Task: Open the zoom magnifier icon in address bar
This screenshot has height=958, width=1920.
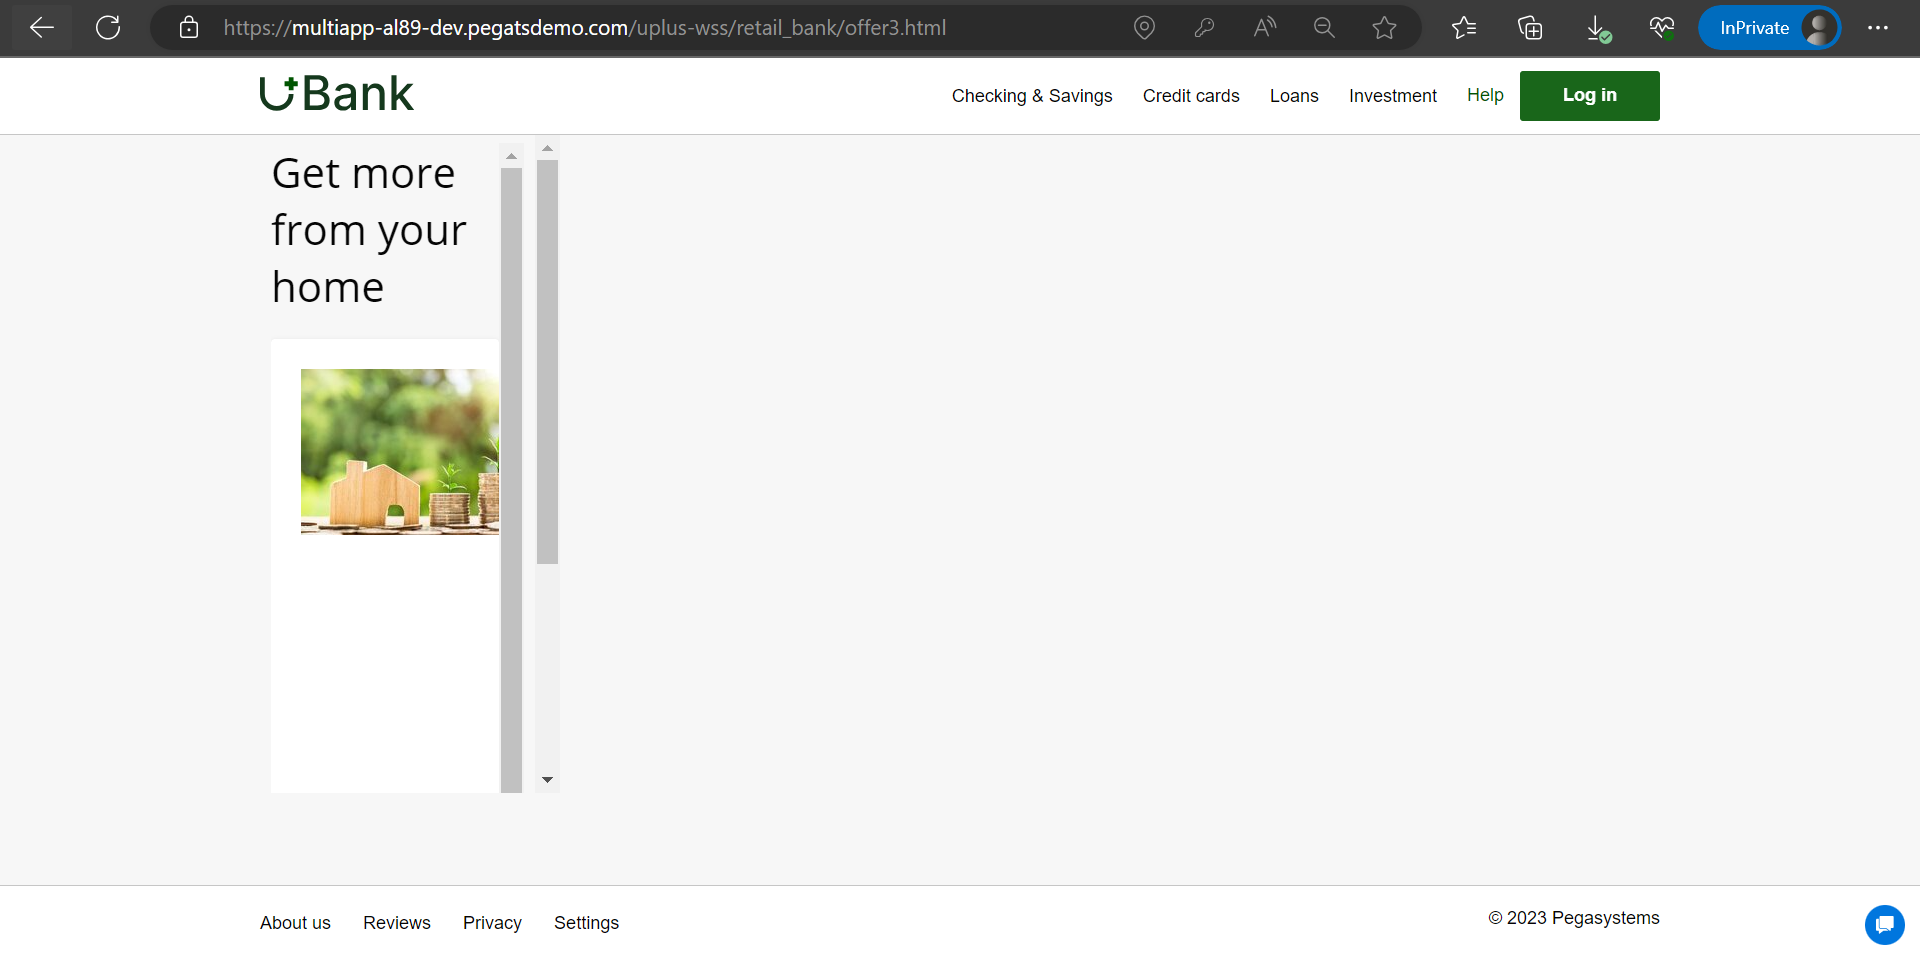Action: pos(1324,27)
